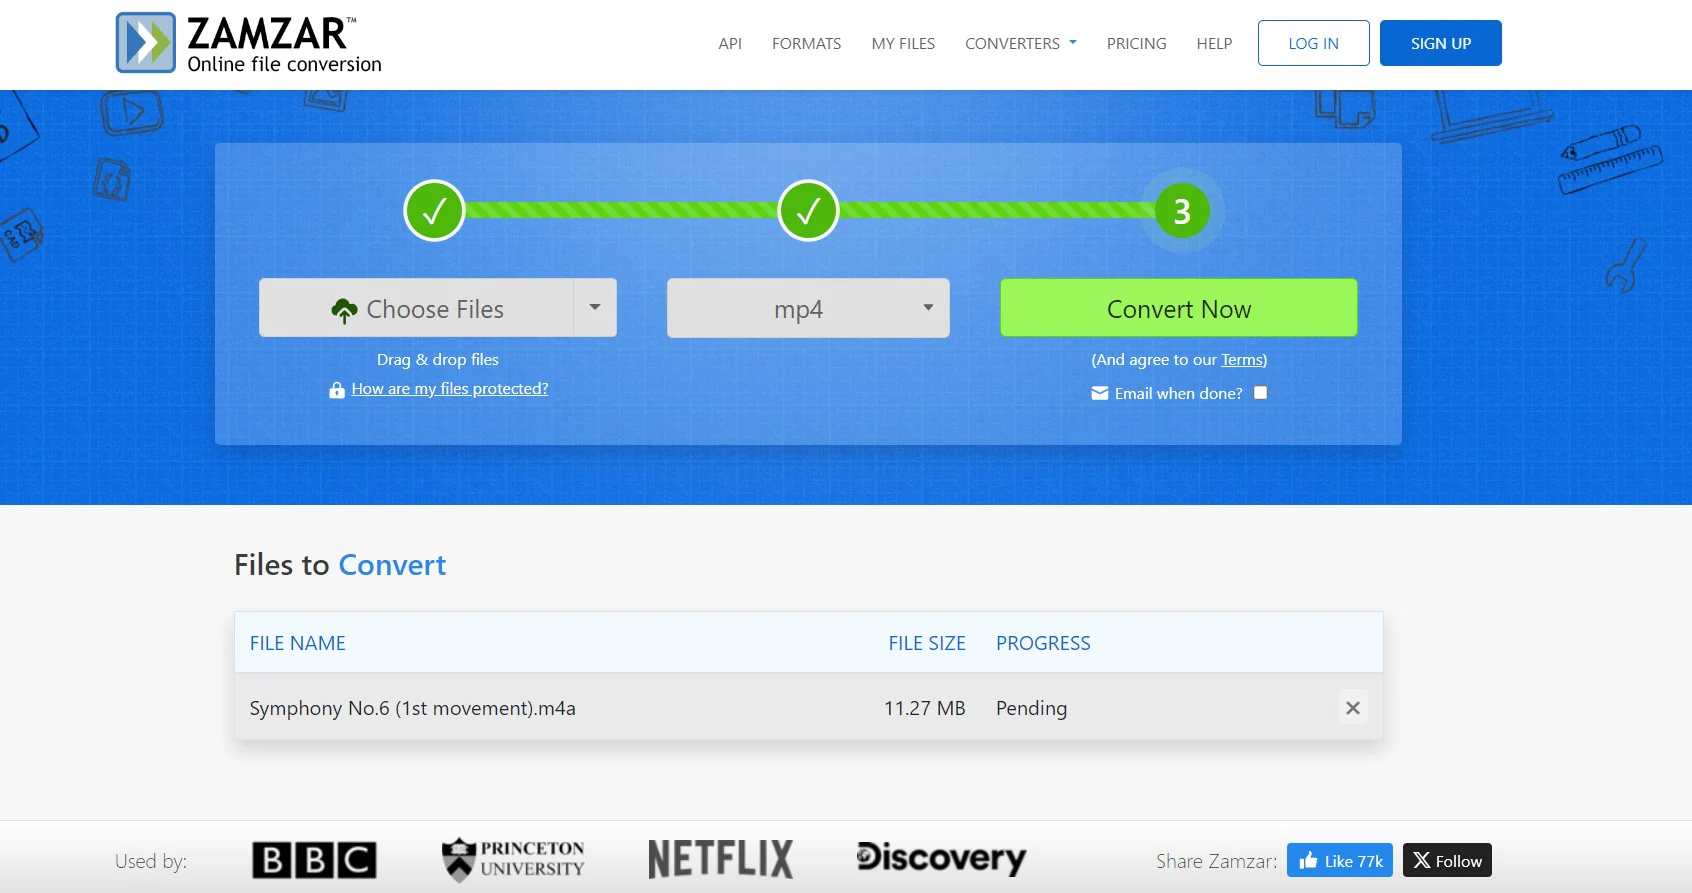Open MY FILES in the navigation
This screenshot has height=893, width=1692.
(x=903, y=44)
